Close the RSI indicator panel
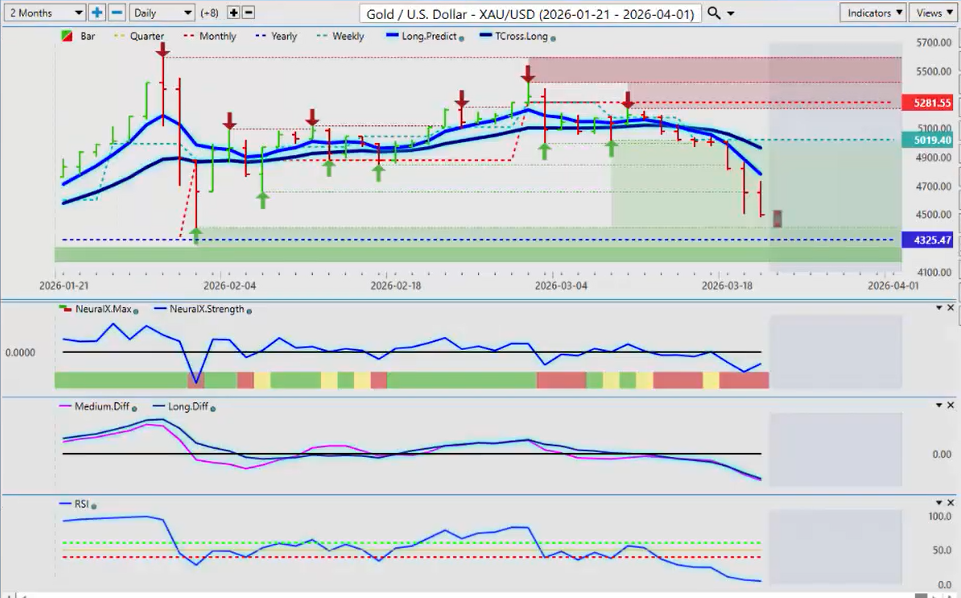 951,504
